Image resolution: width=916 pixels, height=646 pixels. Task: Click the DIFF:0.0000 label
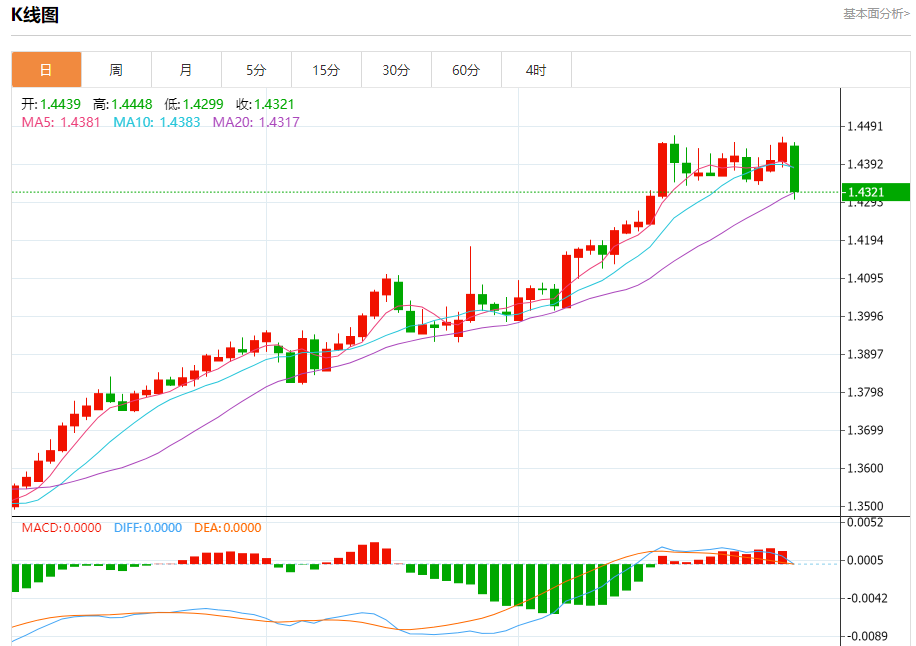148,528
